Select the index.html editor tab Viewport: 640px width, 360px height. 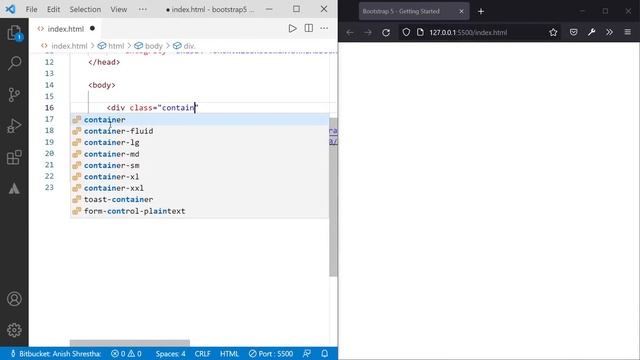tap(65, 29)
